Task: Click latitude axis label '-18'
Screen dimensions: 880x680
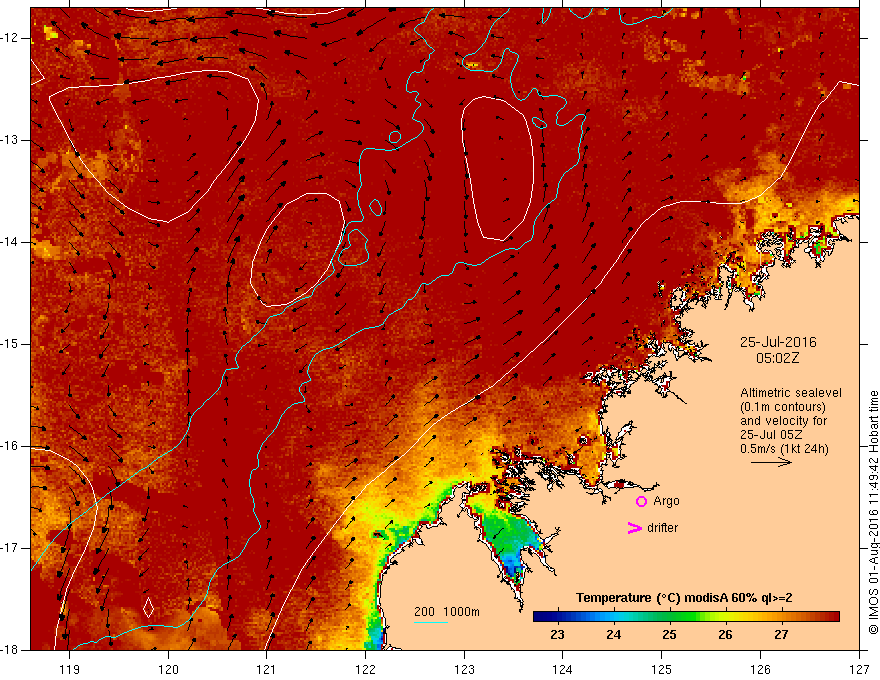Action: [11, 650]
